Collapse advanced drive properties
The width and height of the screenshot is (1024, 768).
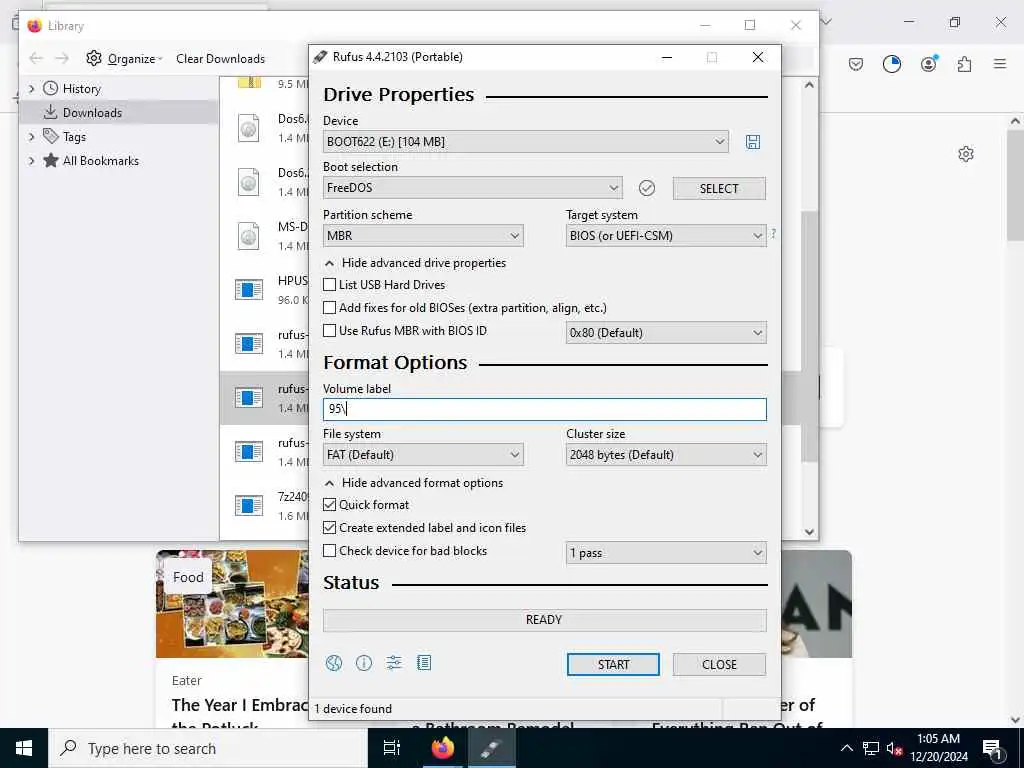(416, 263)
